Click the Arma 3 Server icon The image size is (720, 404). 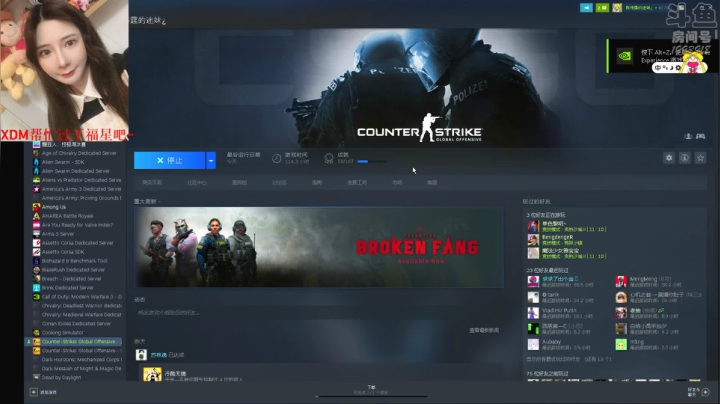click(x=36, y=234)
